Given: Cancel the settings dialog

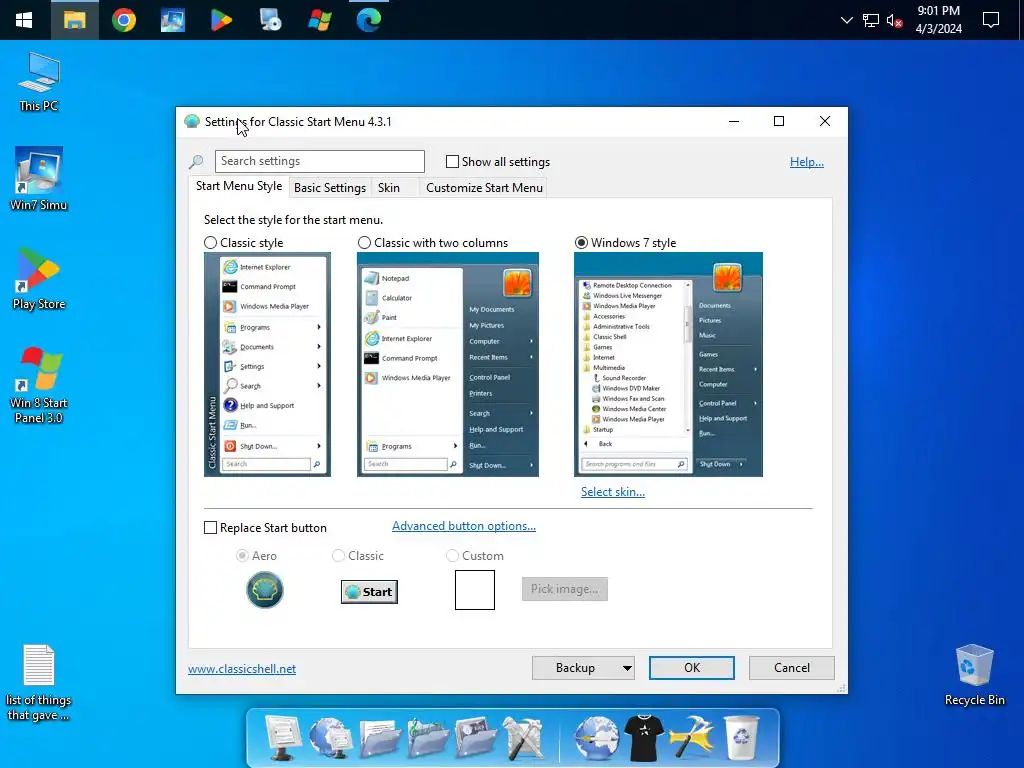Looking at the screenshot, I should [x=792, y=668].
